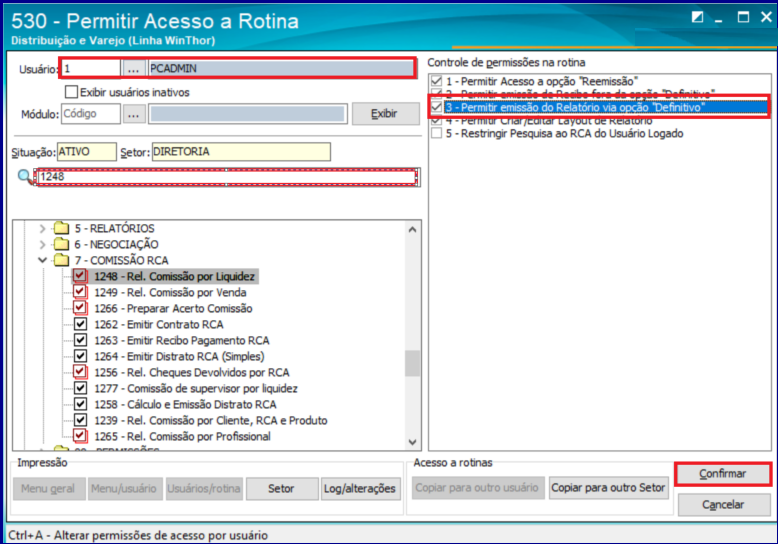Click the 5 - RELATÓRIOS folder icon
This screenshot has height=544, width=778.
(x=62, y=228)
